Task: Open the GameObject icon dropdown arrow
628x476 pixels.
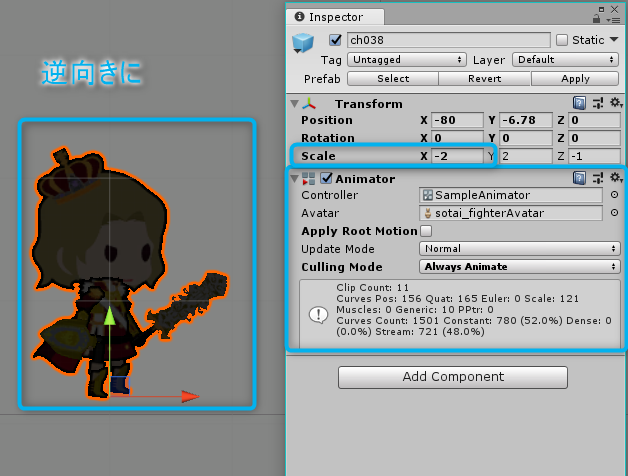Action: coord(297,51)
